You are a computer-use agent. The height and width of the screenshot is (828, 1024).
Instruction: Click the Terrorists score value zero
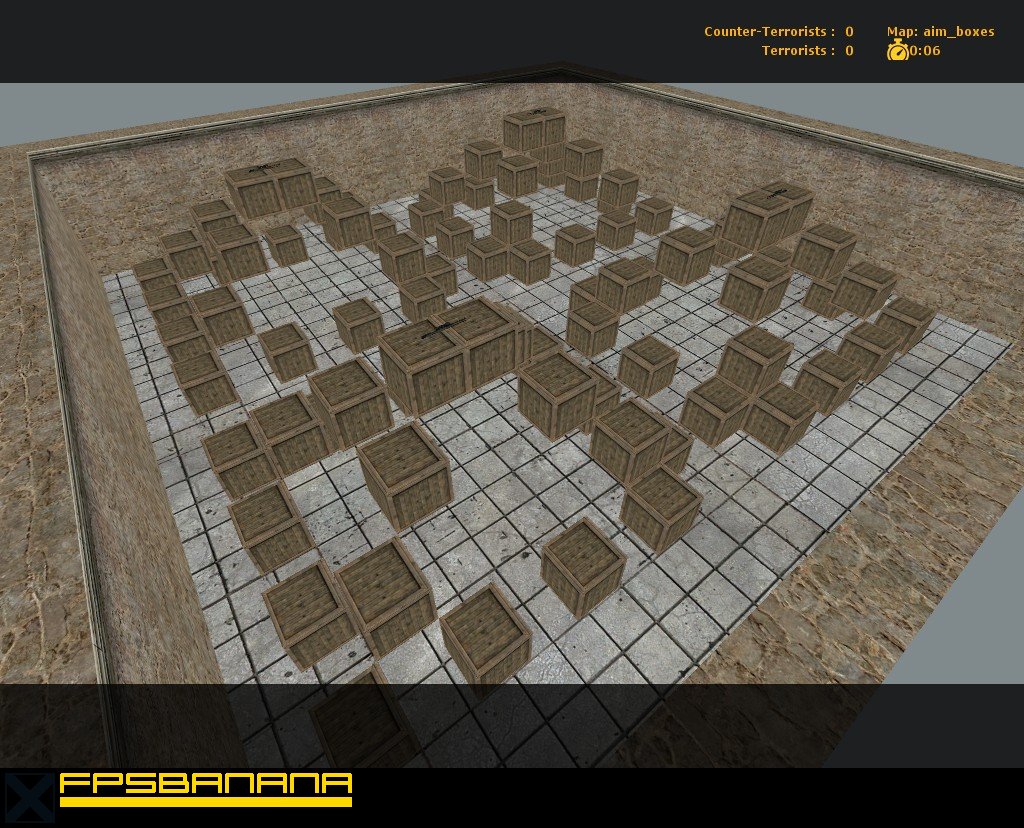(x=846, y=50)
